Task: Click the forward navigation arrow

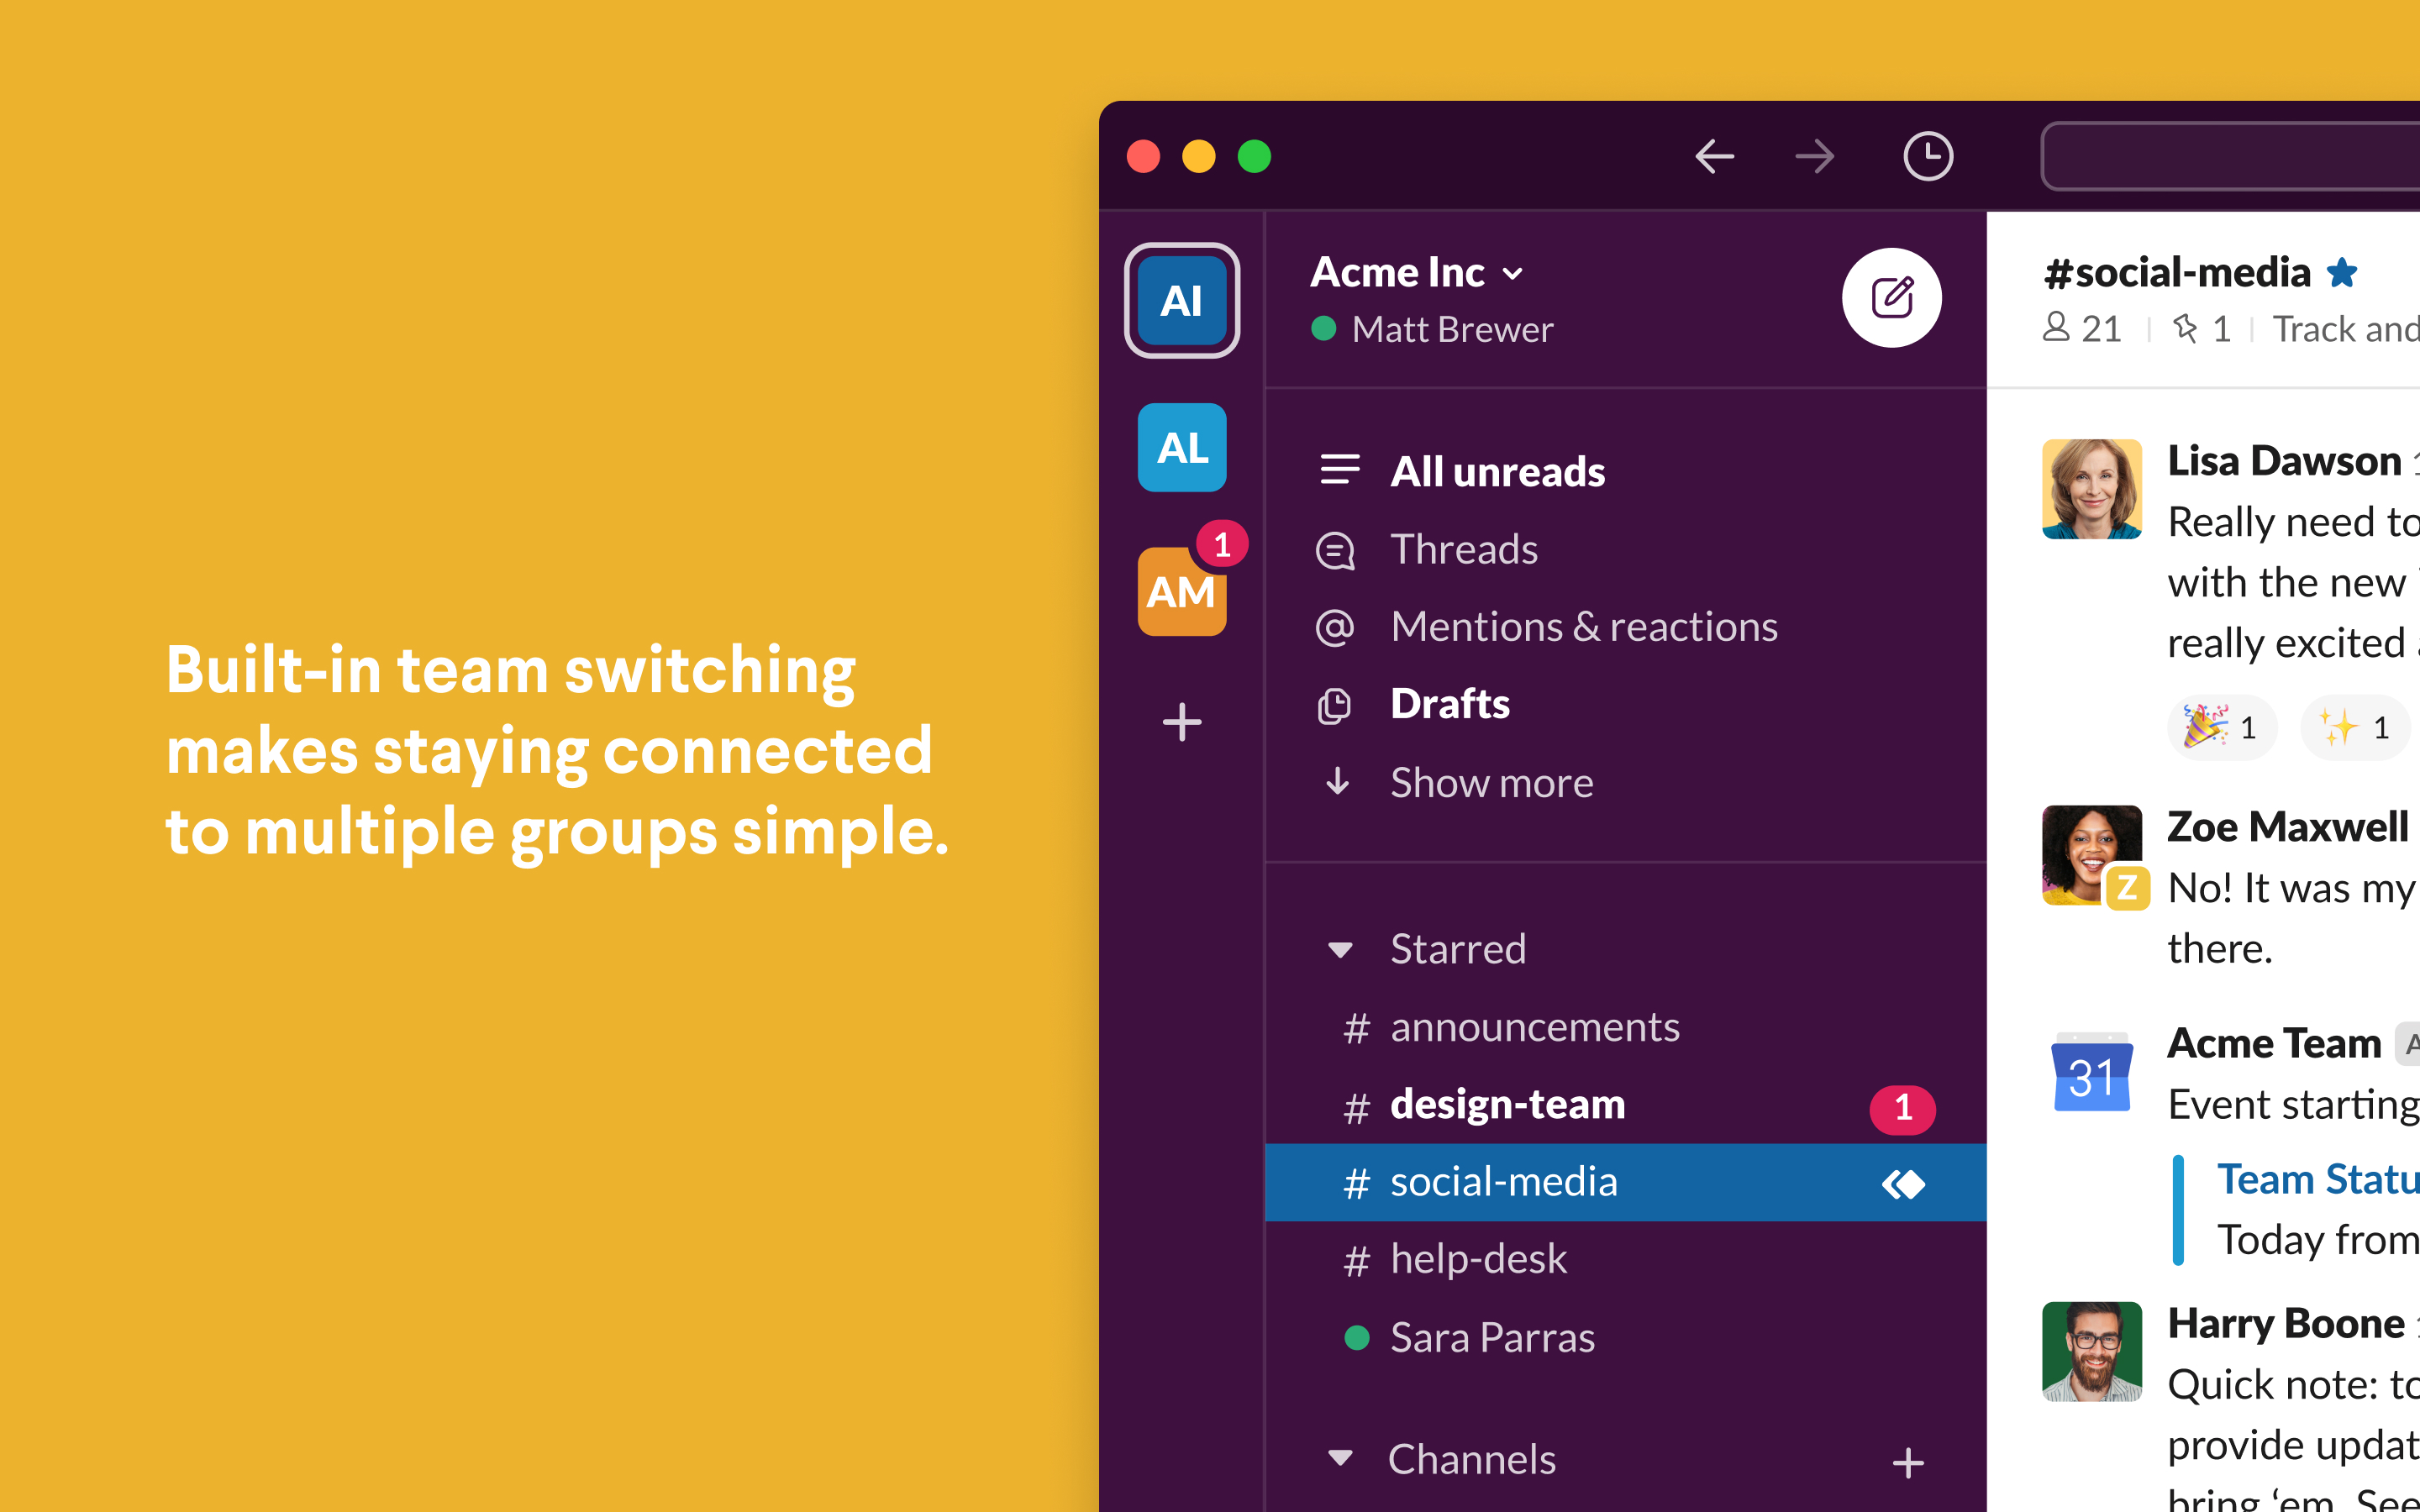Action: (x=1814, y=156)
